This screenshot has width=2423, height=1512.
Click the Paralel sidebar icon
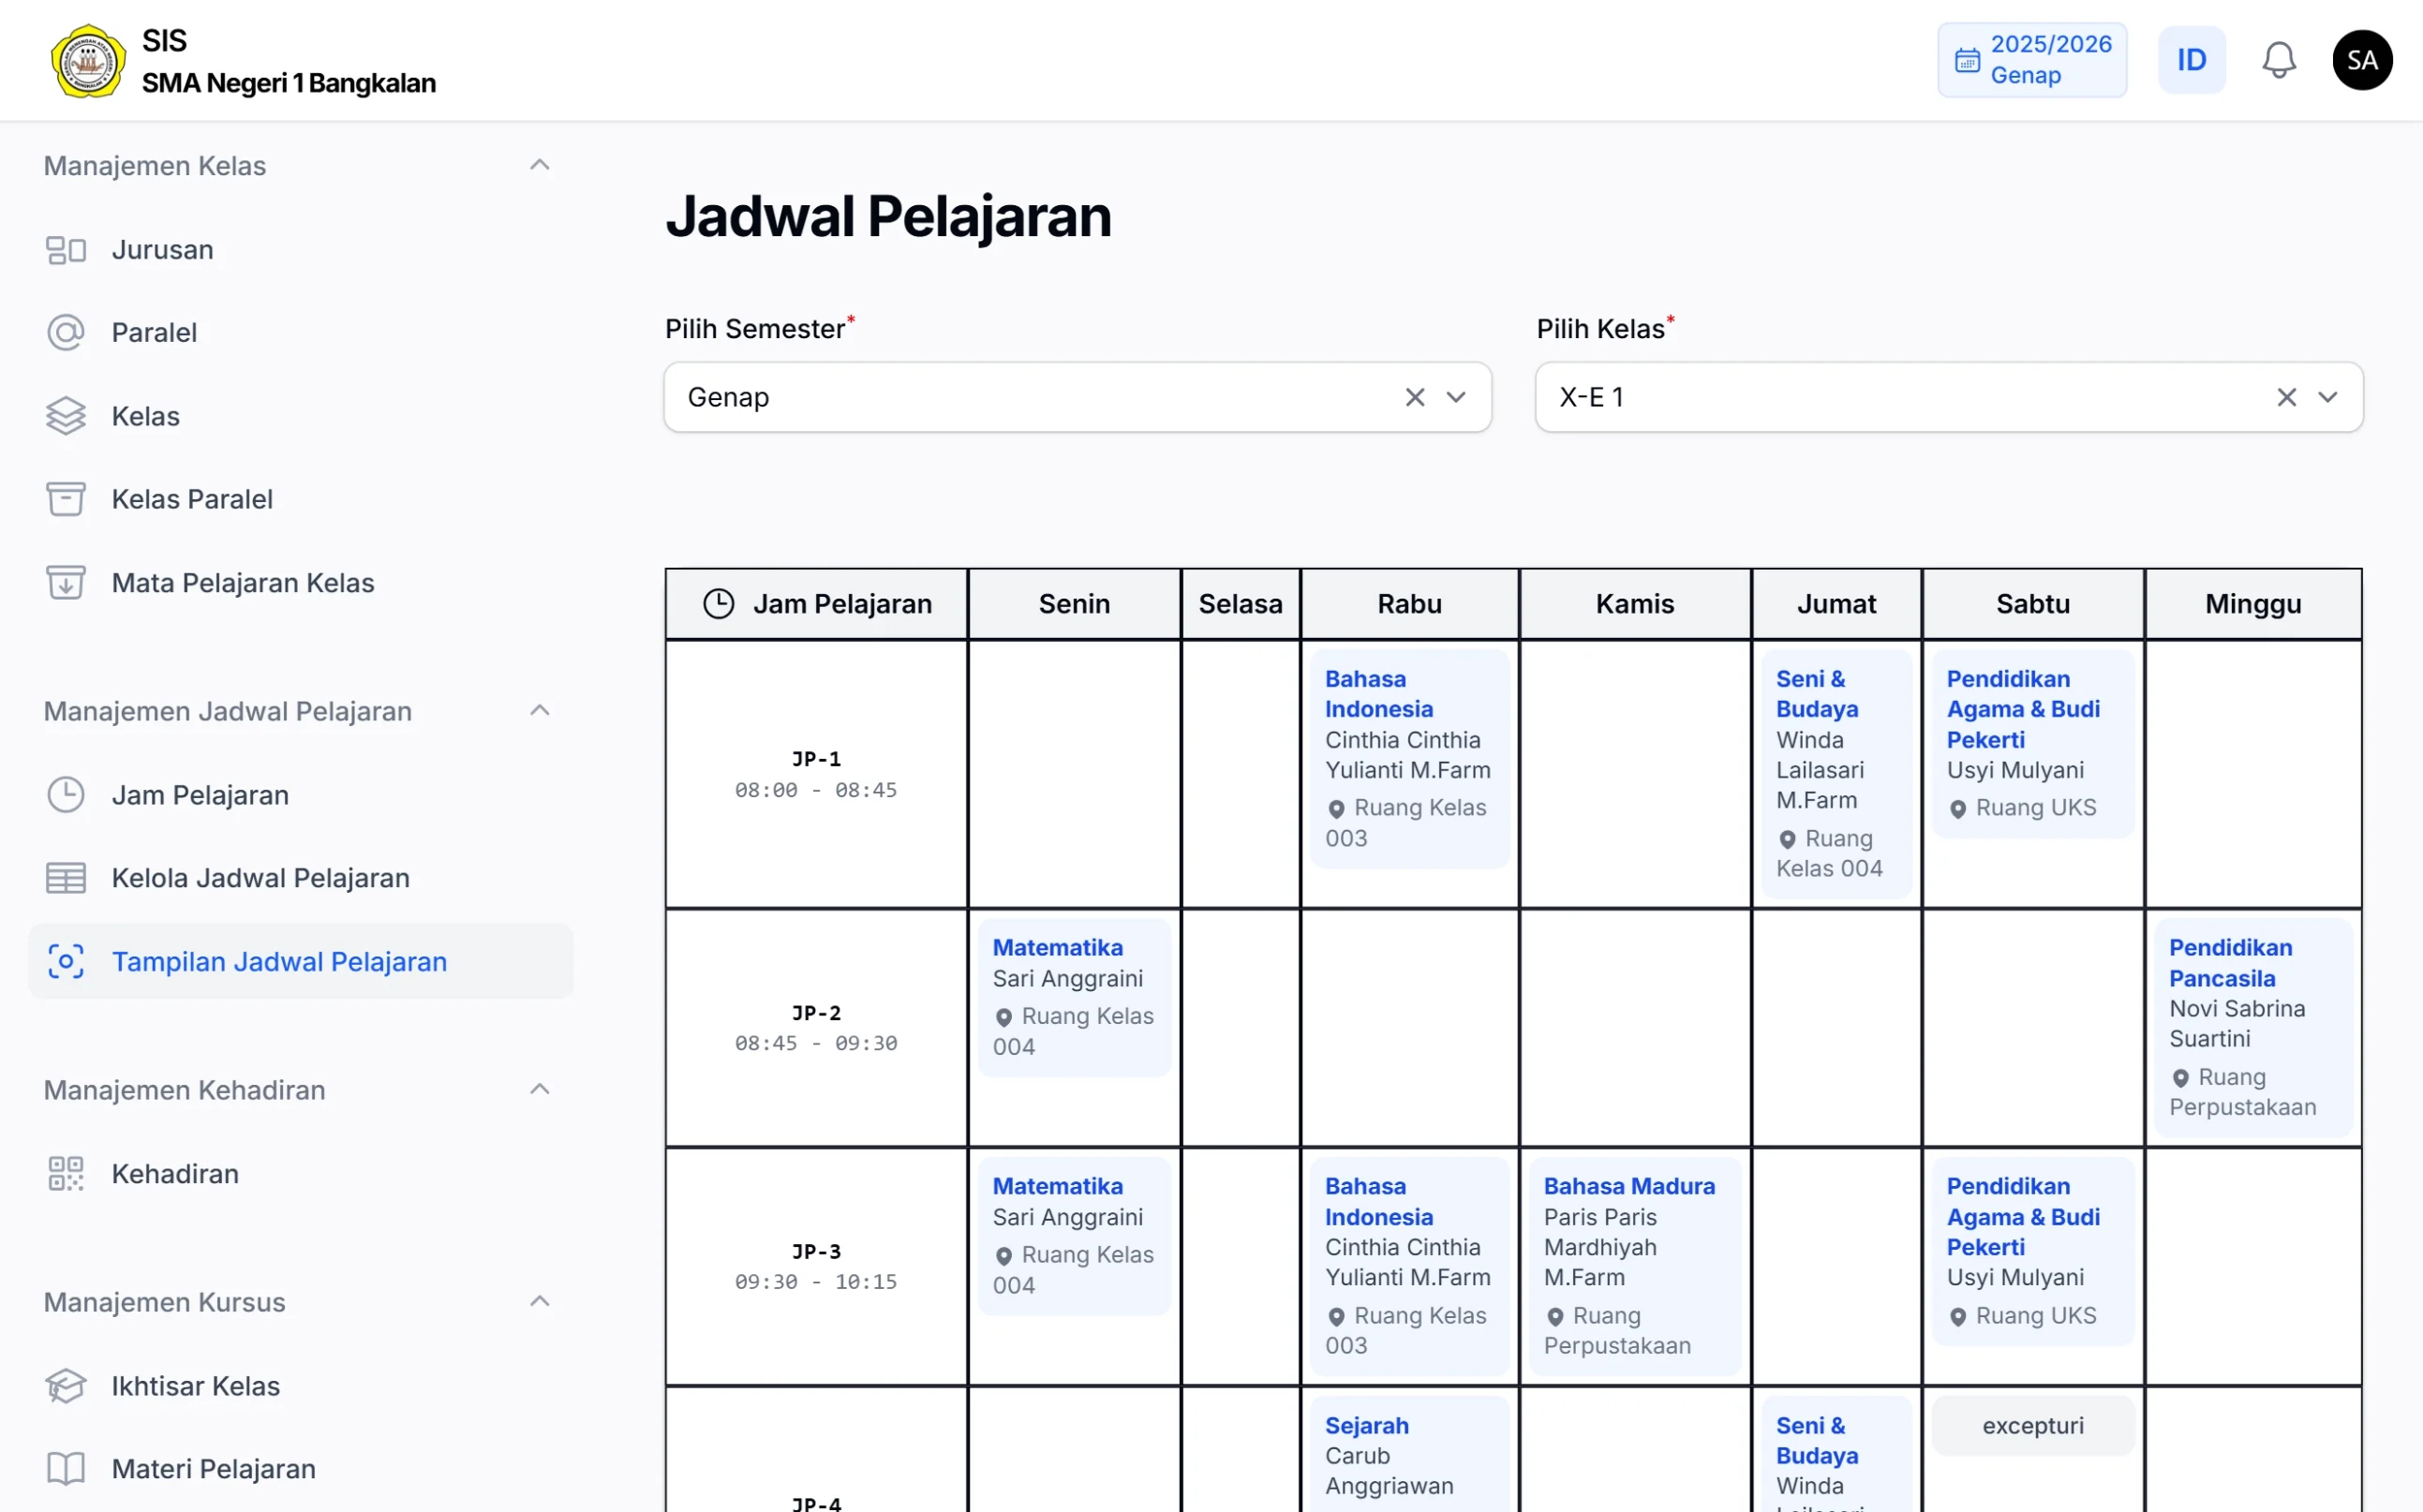(66, 332)
